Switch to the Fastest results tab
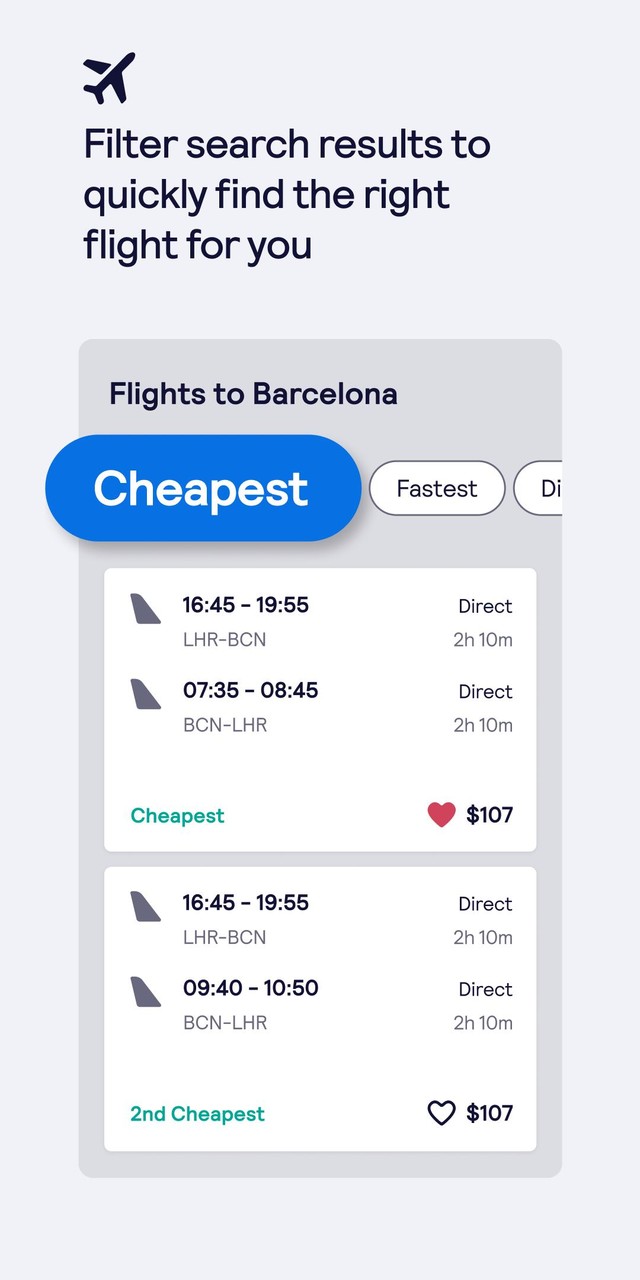The image size is (640, 1280). coord(436,488)
